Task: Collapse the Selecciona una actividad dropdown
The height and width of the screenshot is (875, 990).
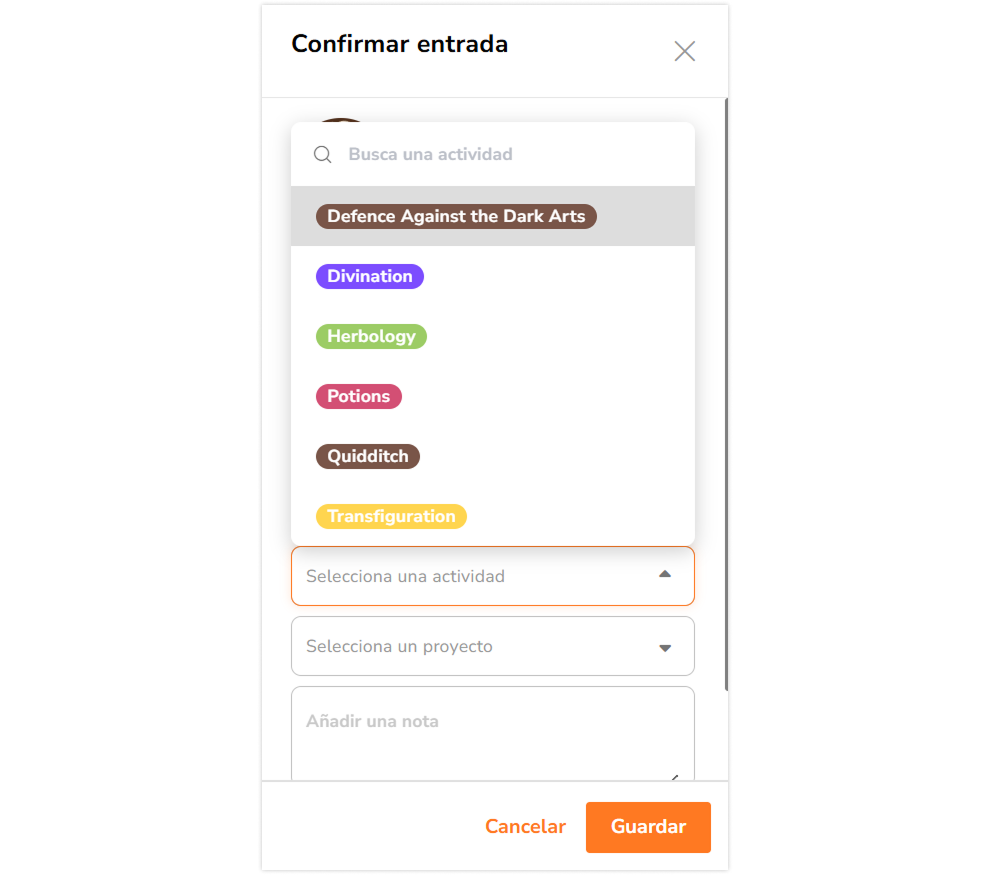Action: pos(480,576)
